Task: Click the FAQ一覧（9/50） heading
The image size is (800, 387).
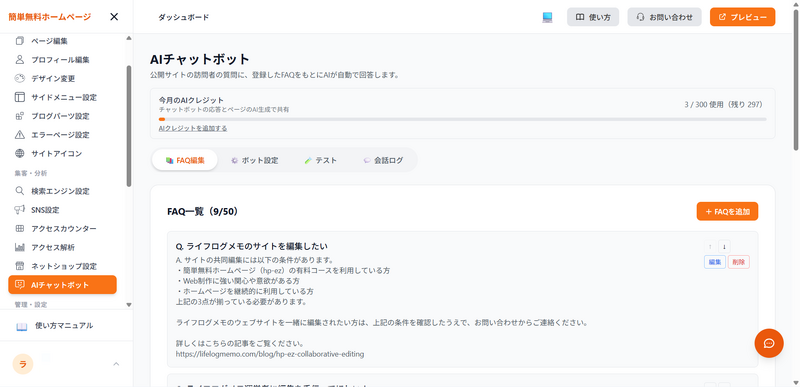Action: (x=203, y=211)
